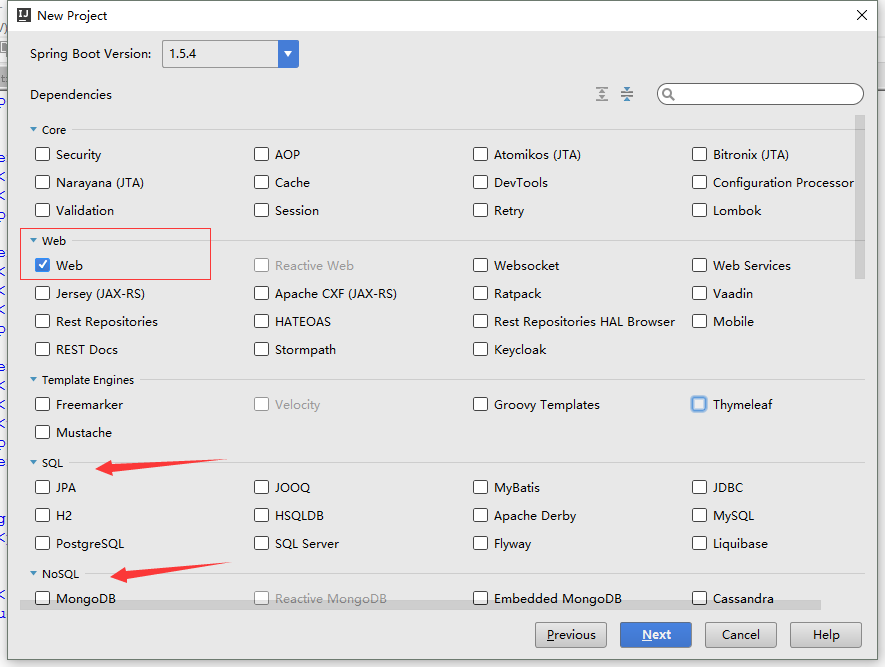Click the Expand All dependencies icon
This screenshot has width=885, height=667.
click(602, 94)
